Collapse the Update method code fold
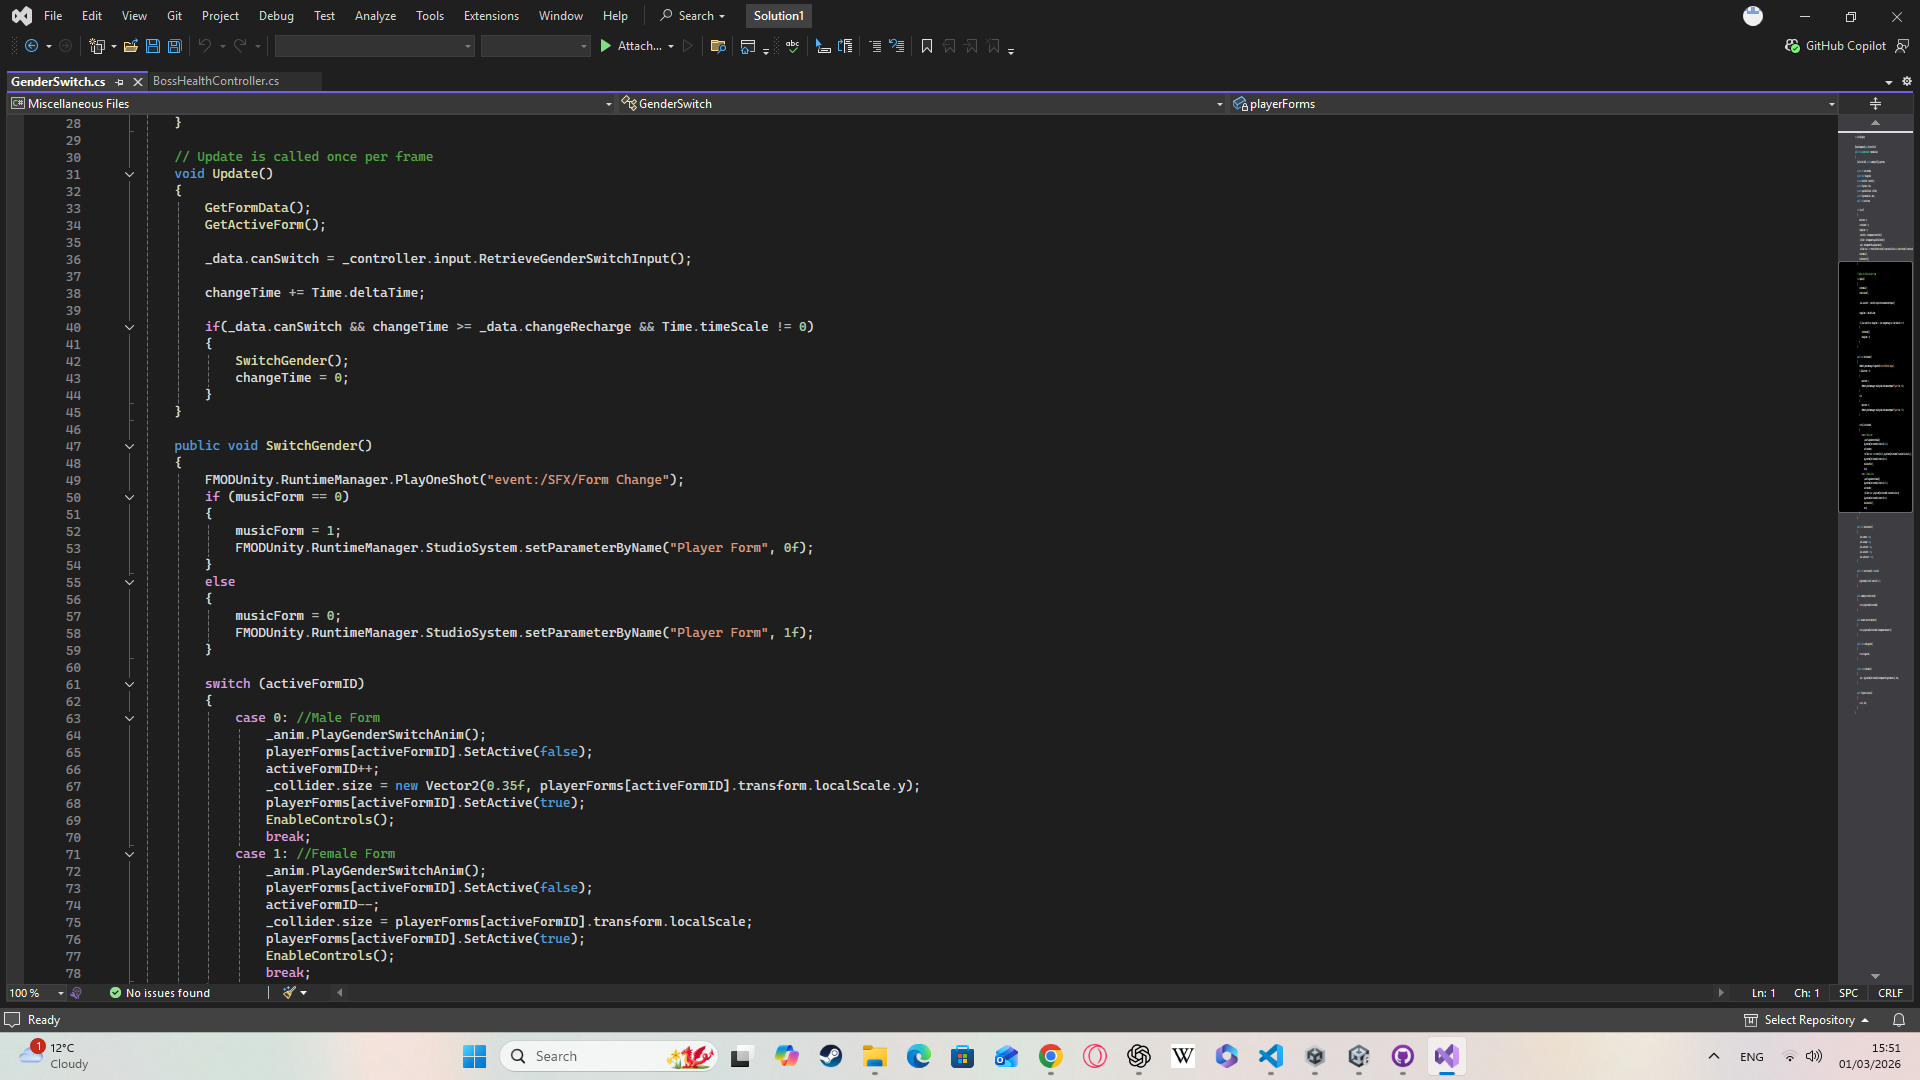1920x1080 pixels. [x=129, y=174]
